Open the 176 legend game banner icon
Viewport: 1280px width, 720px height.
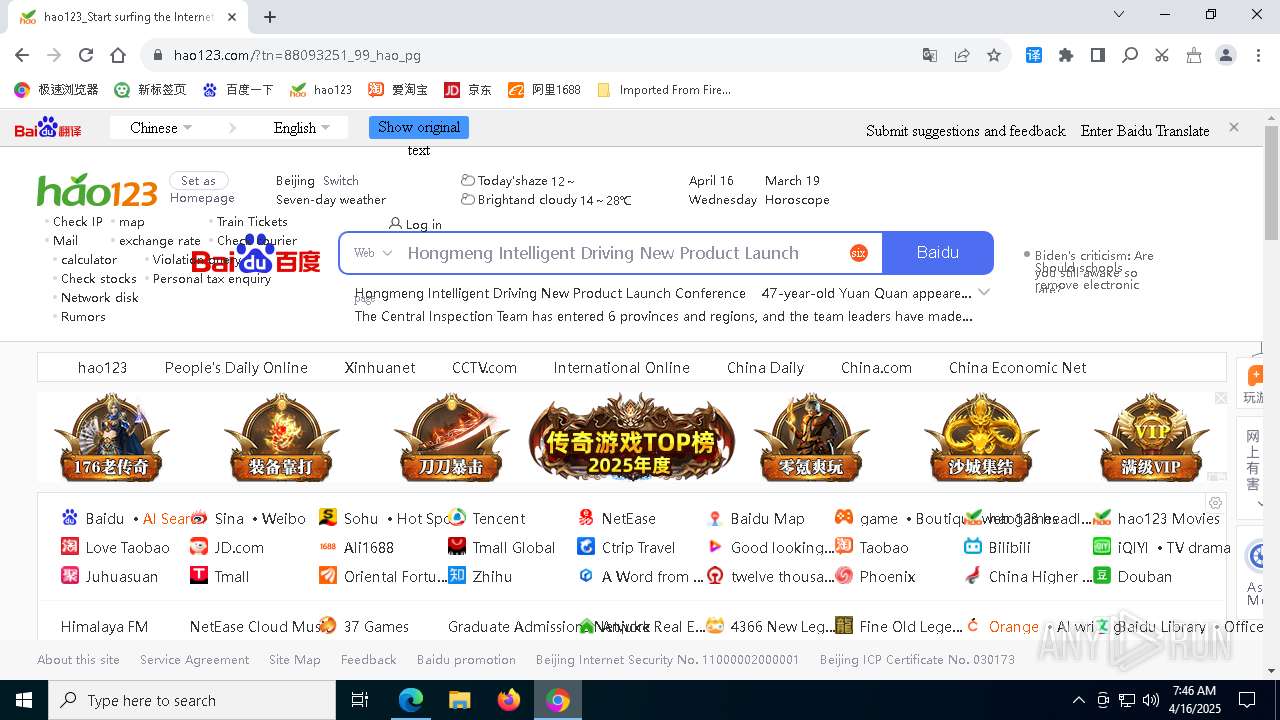111,436
